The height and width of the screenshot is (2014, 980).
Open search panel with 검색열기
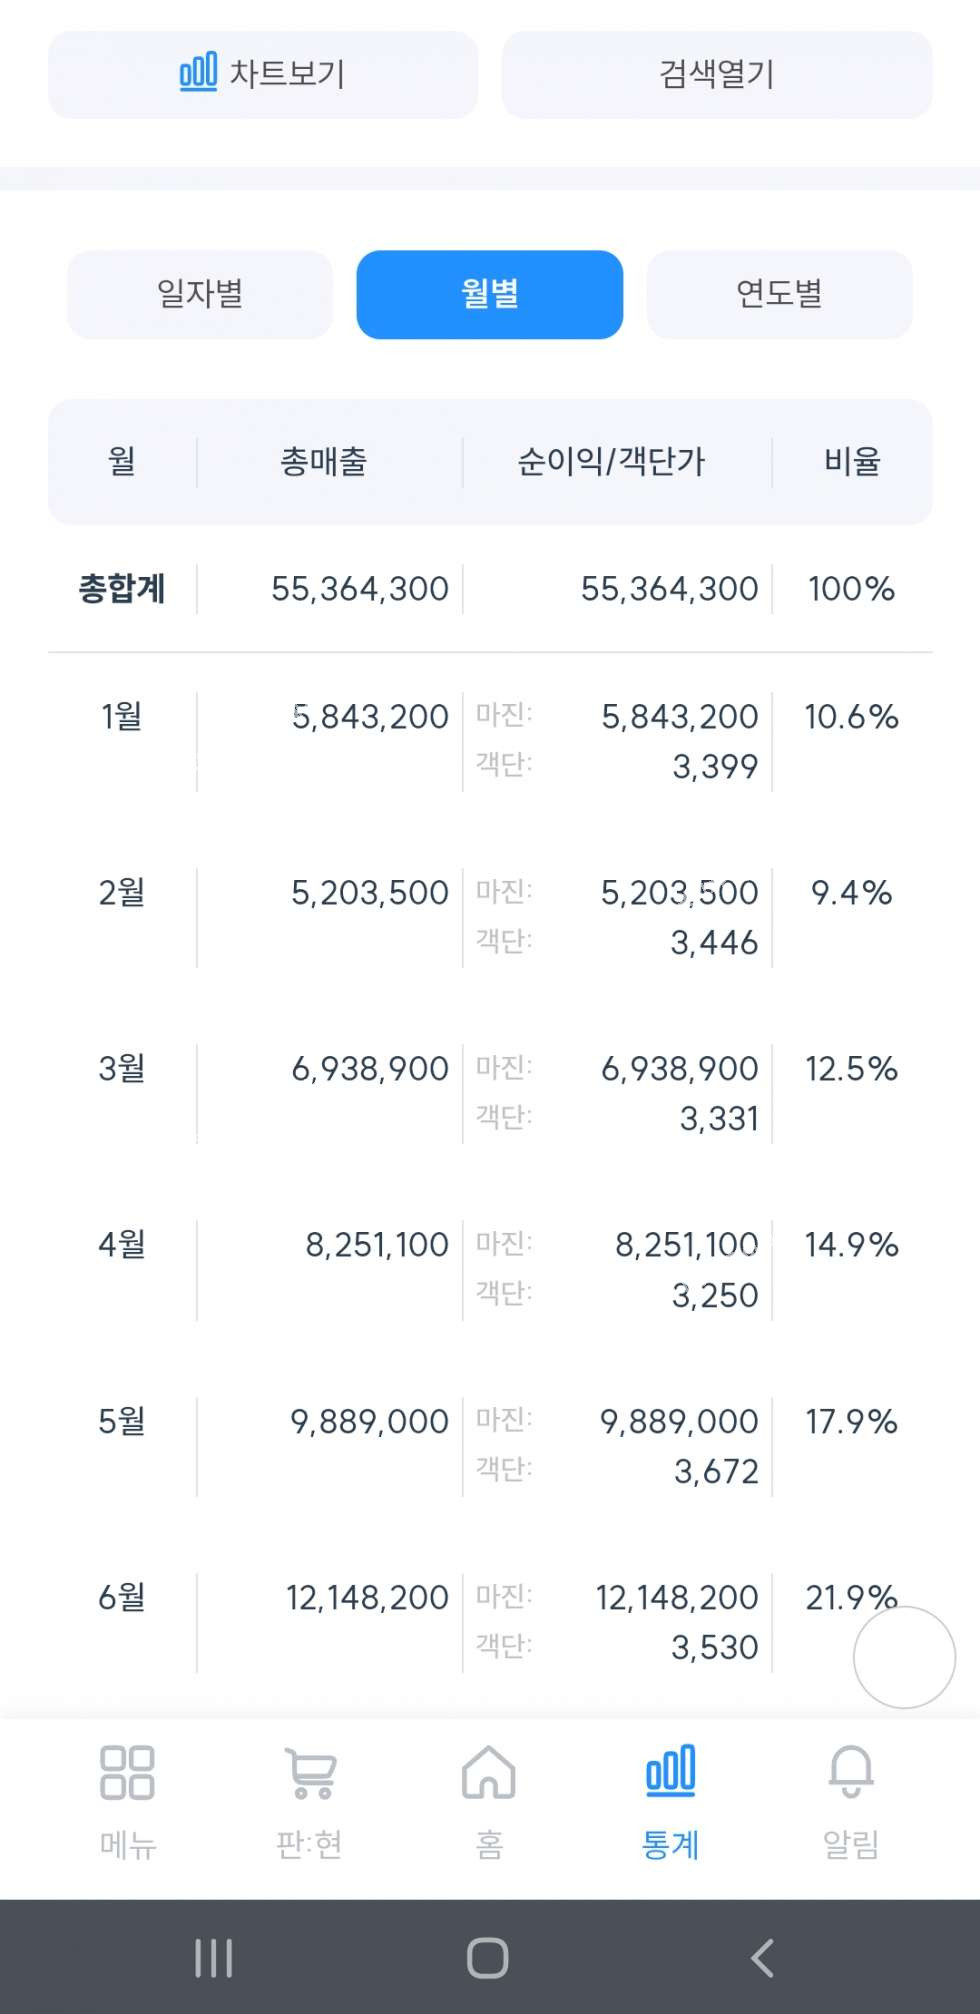716,74
